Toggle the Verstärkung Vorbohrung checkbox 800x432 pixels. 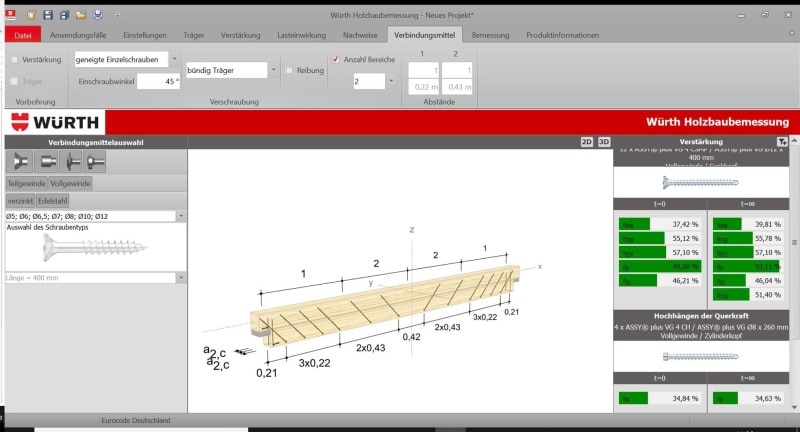pyautogui.click(x=14, y=60)
